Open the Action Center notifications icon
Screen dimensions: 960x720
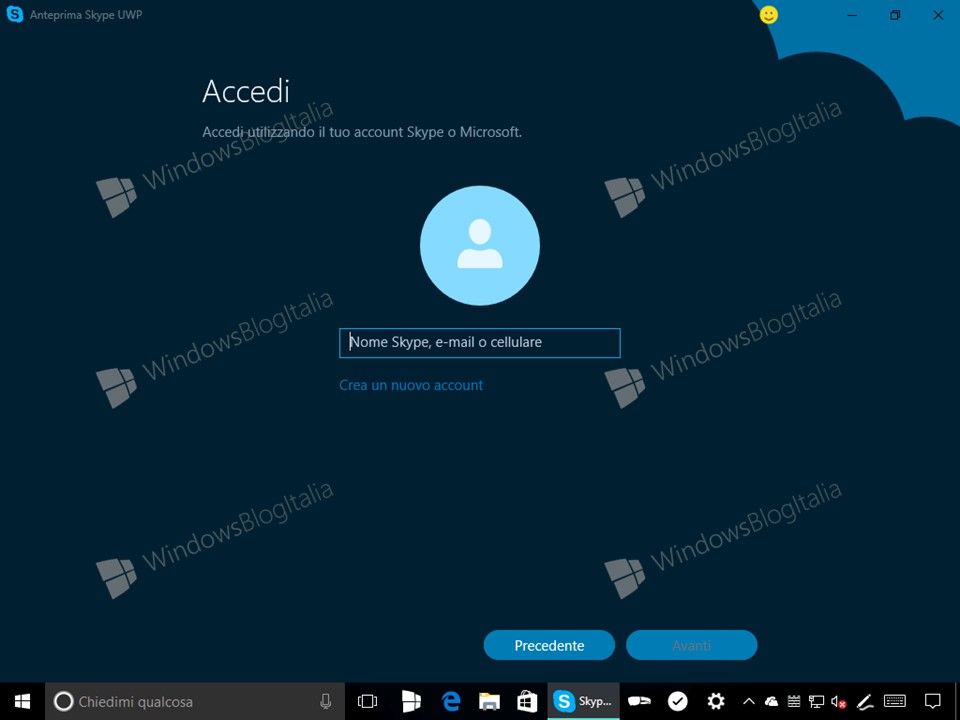[932, 701]
